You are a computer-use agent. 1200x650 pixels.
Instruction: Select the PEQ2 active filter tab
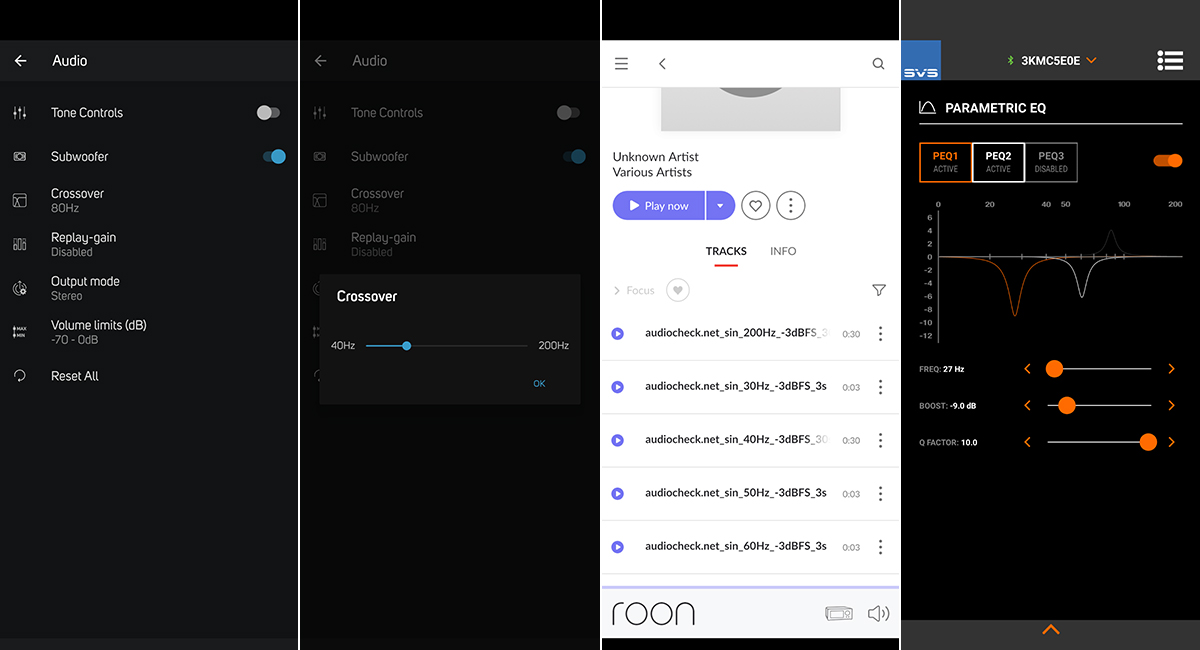pyautogui.click(x=998, y=162)
